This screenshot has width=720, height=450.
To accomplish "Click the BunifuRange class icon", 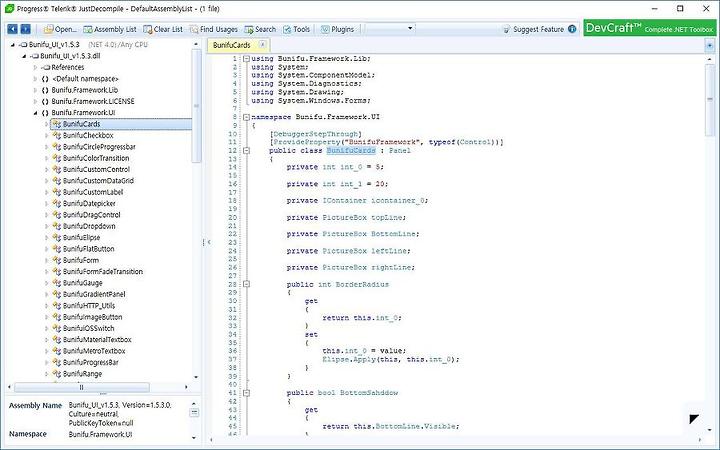I will tap(56, 373).
